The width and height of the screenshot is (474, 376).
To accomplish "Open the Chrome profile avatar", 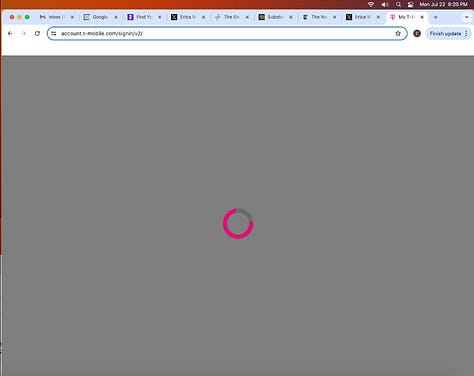I will click(417, 33).
